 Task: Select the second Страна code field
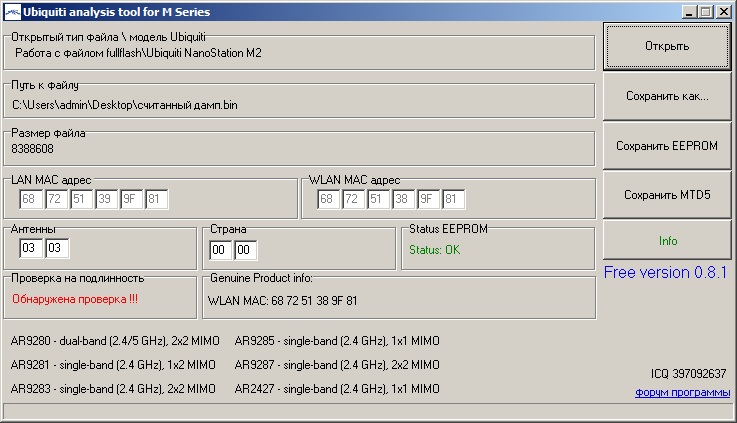(245, 249)
